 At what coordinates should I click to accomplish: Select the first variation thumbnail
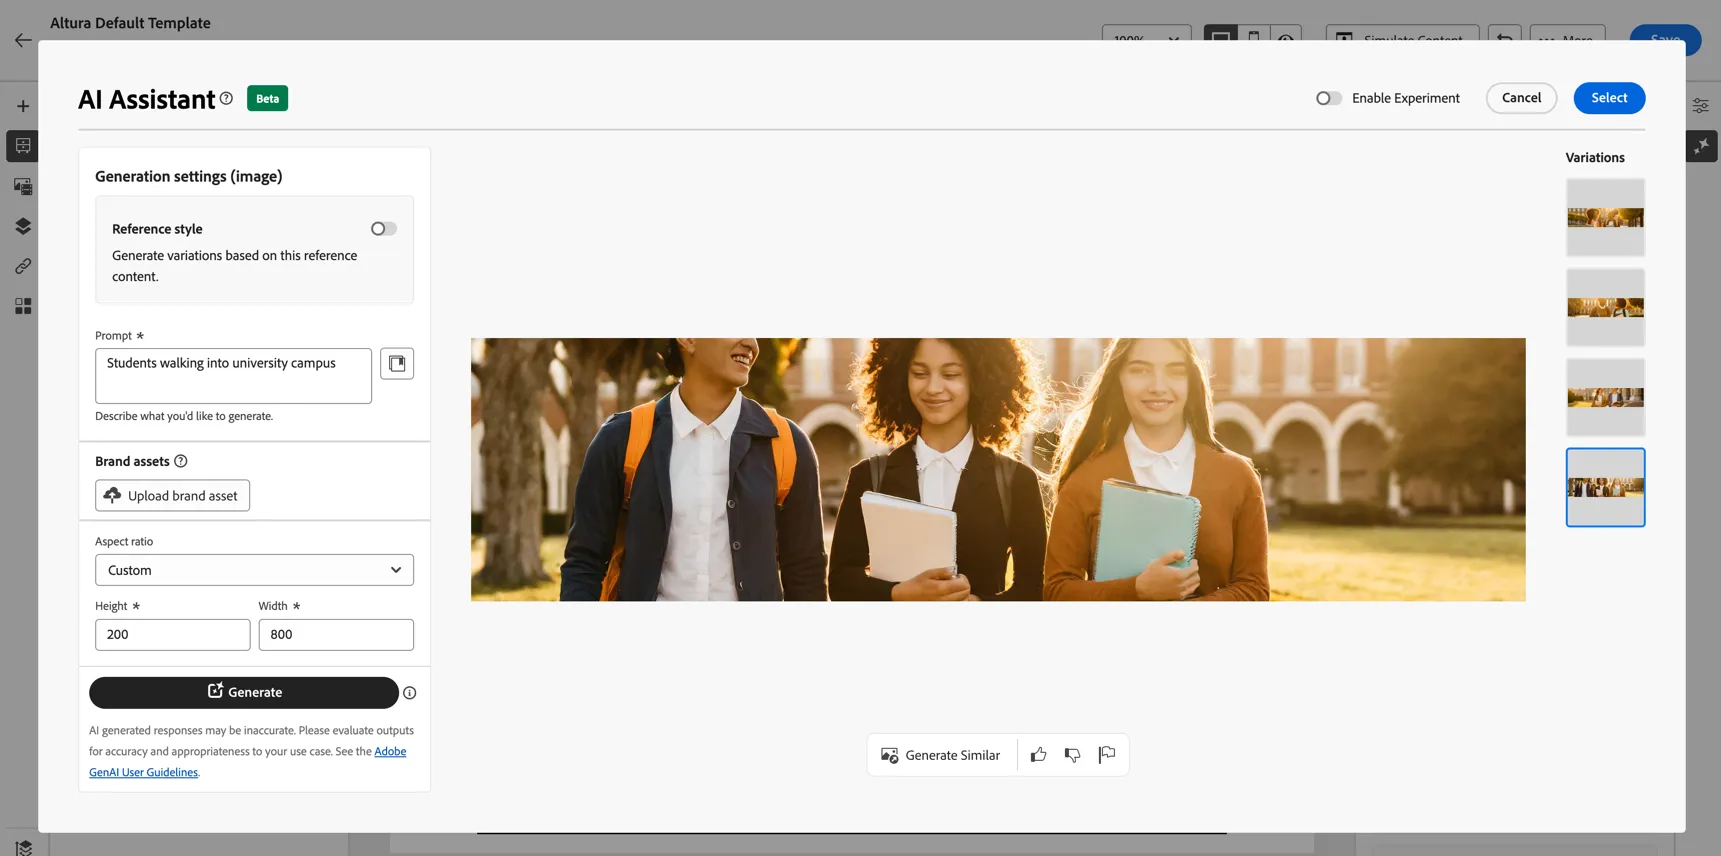coord(1605,218)
